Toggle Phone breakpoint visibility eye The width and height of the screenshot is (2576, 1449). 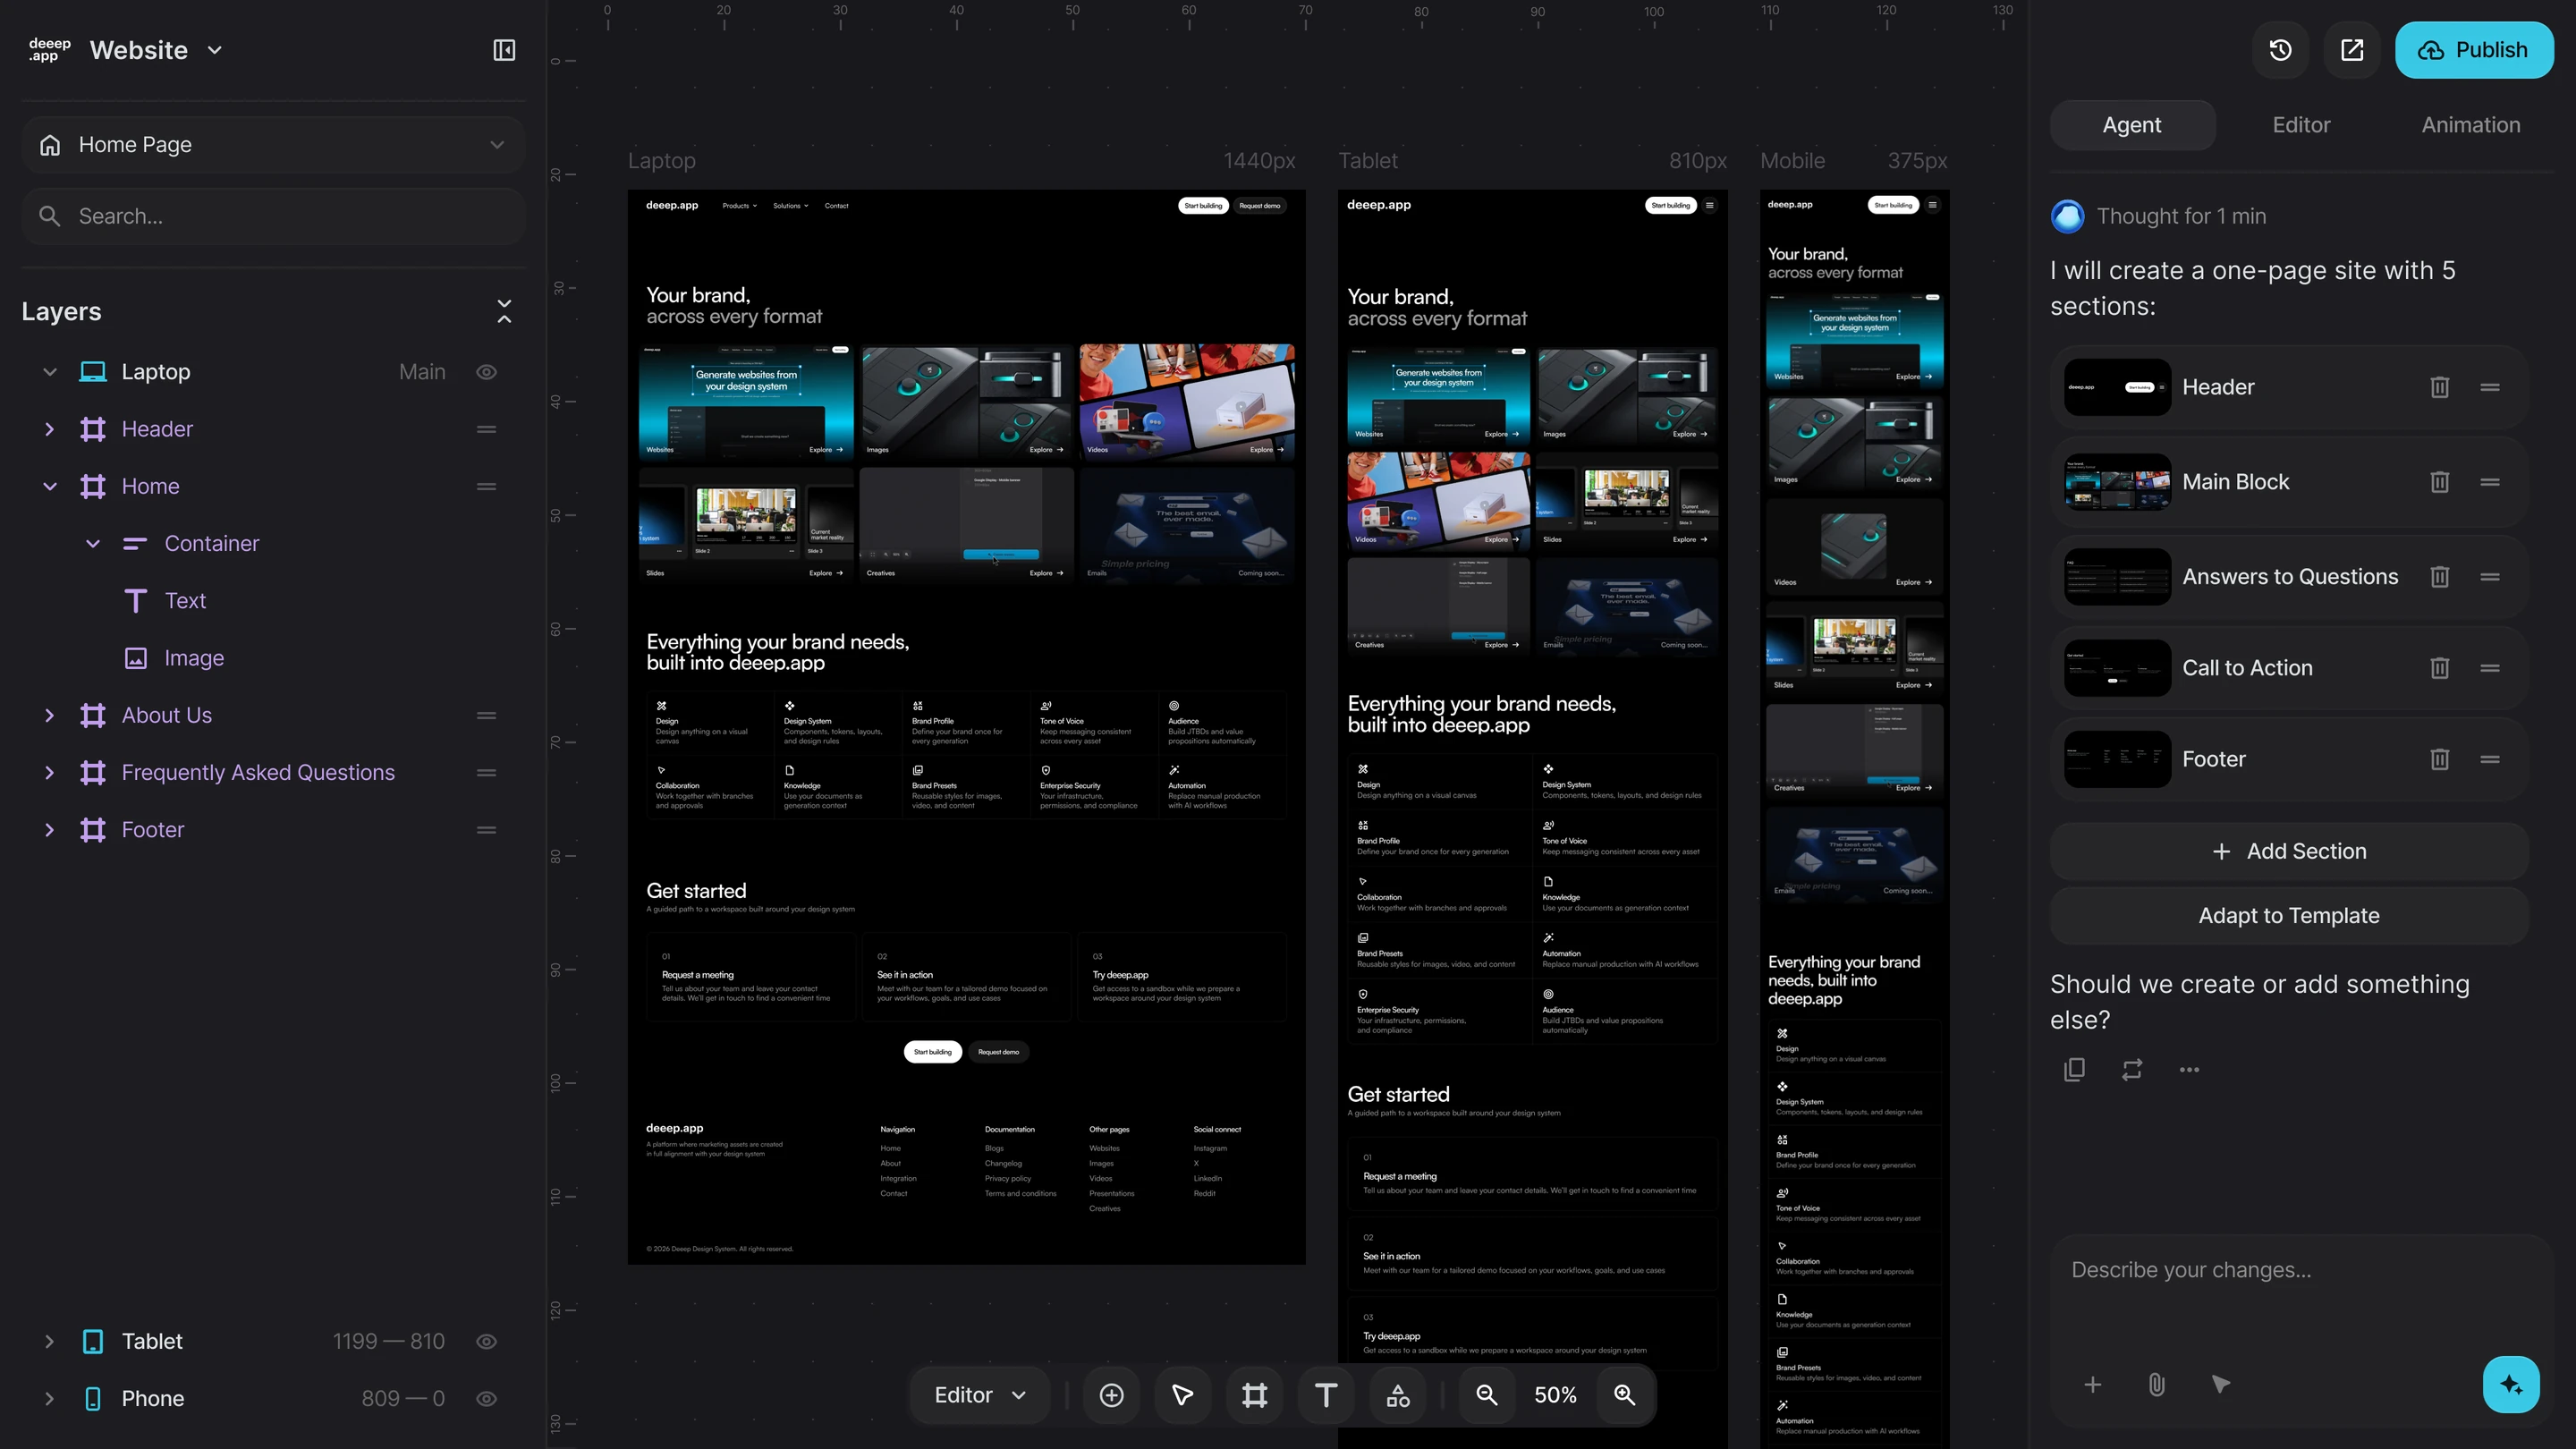pos(486,1398)
